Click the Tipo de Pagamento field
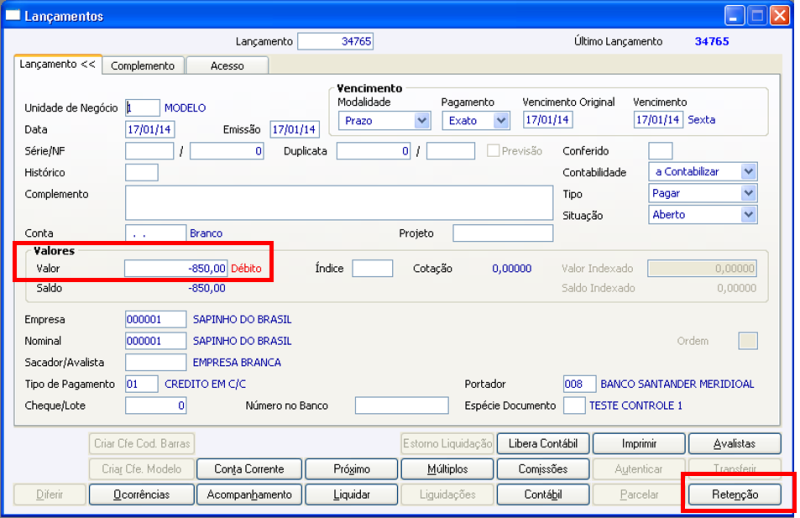Screen dimensions: 800x518 141,384
